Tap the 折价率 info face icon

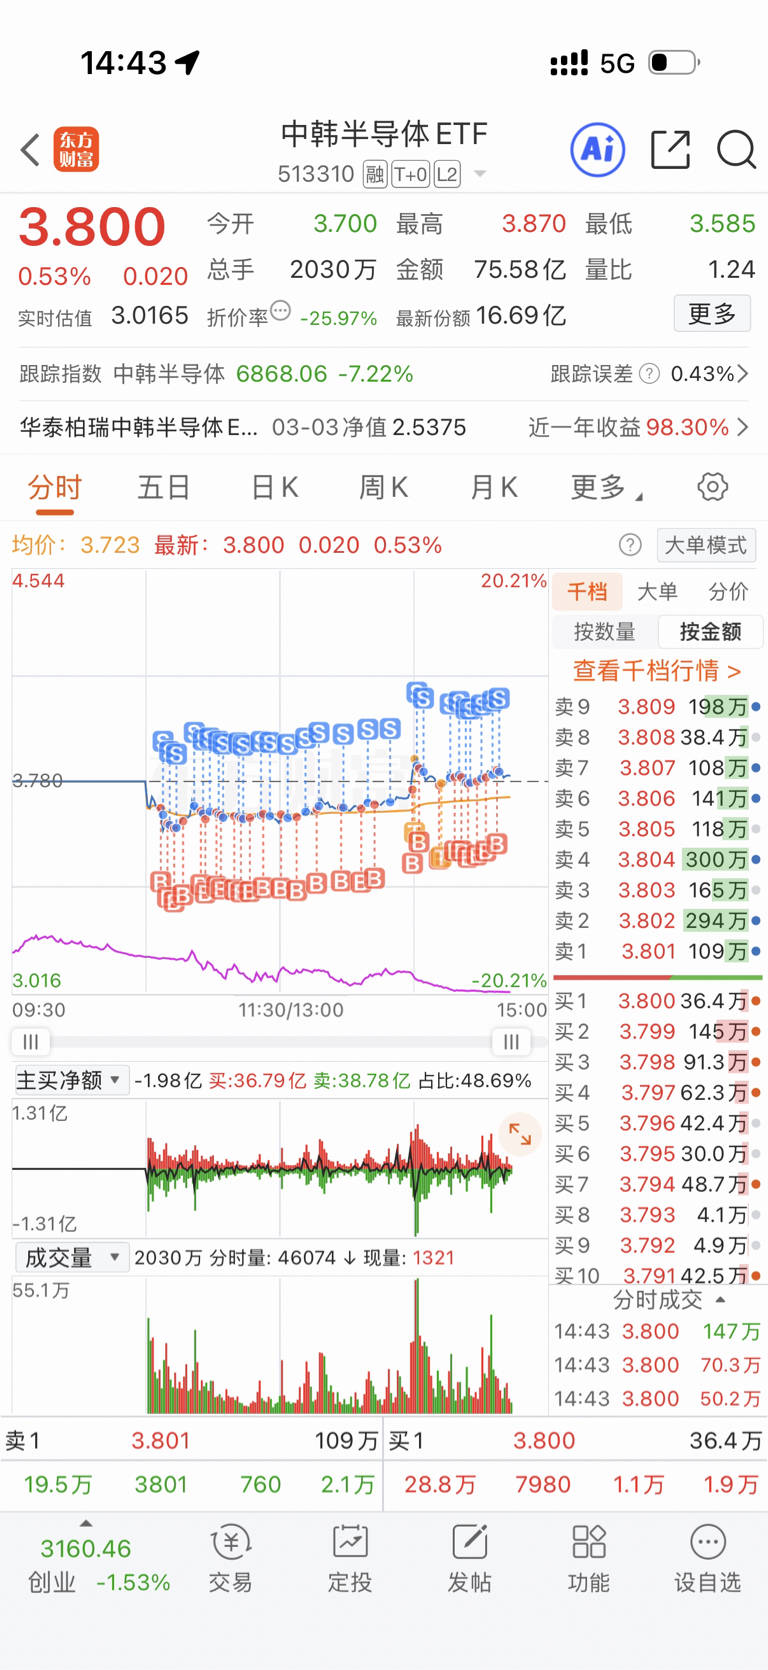coord(281,311)
